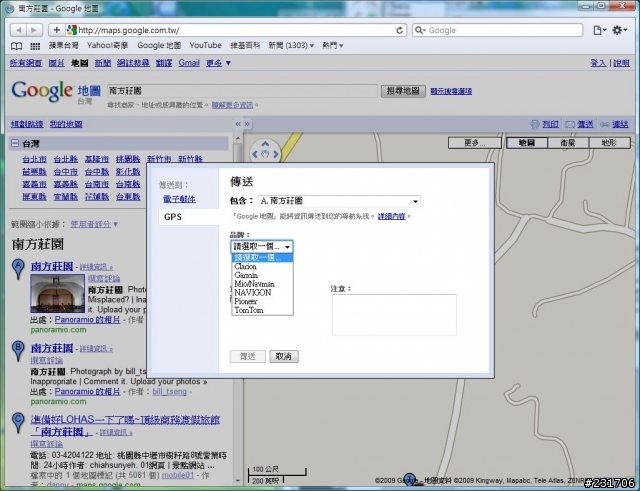The width and height of the screenshot is (640, 491).
Task: Click the 登入 sign-in link
Action: coord(598,63)
